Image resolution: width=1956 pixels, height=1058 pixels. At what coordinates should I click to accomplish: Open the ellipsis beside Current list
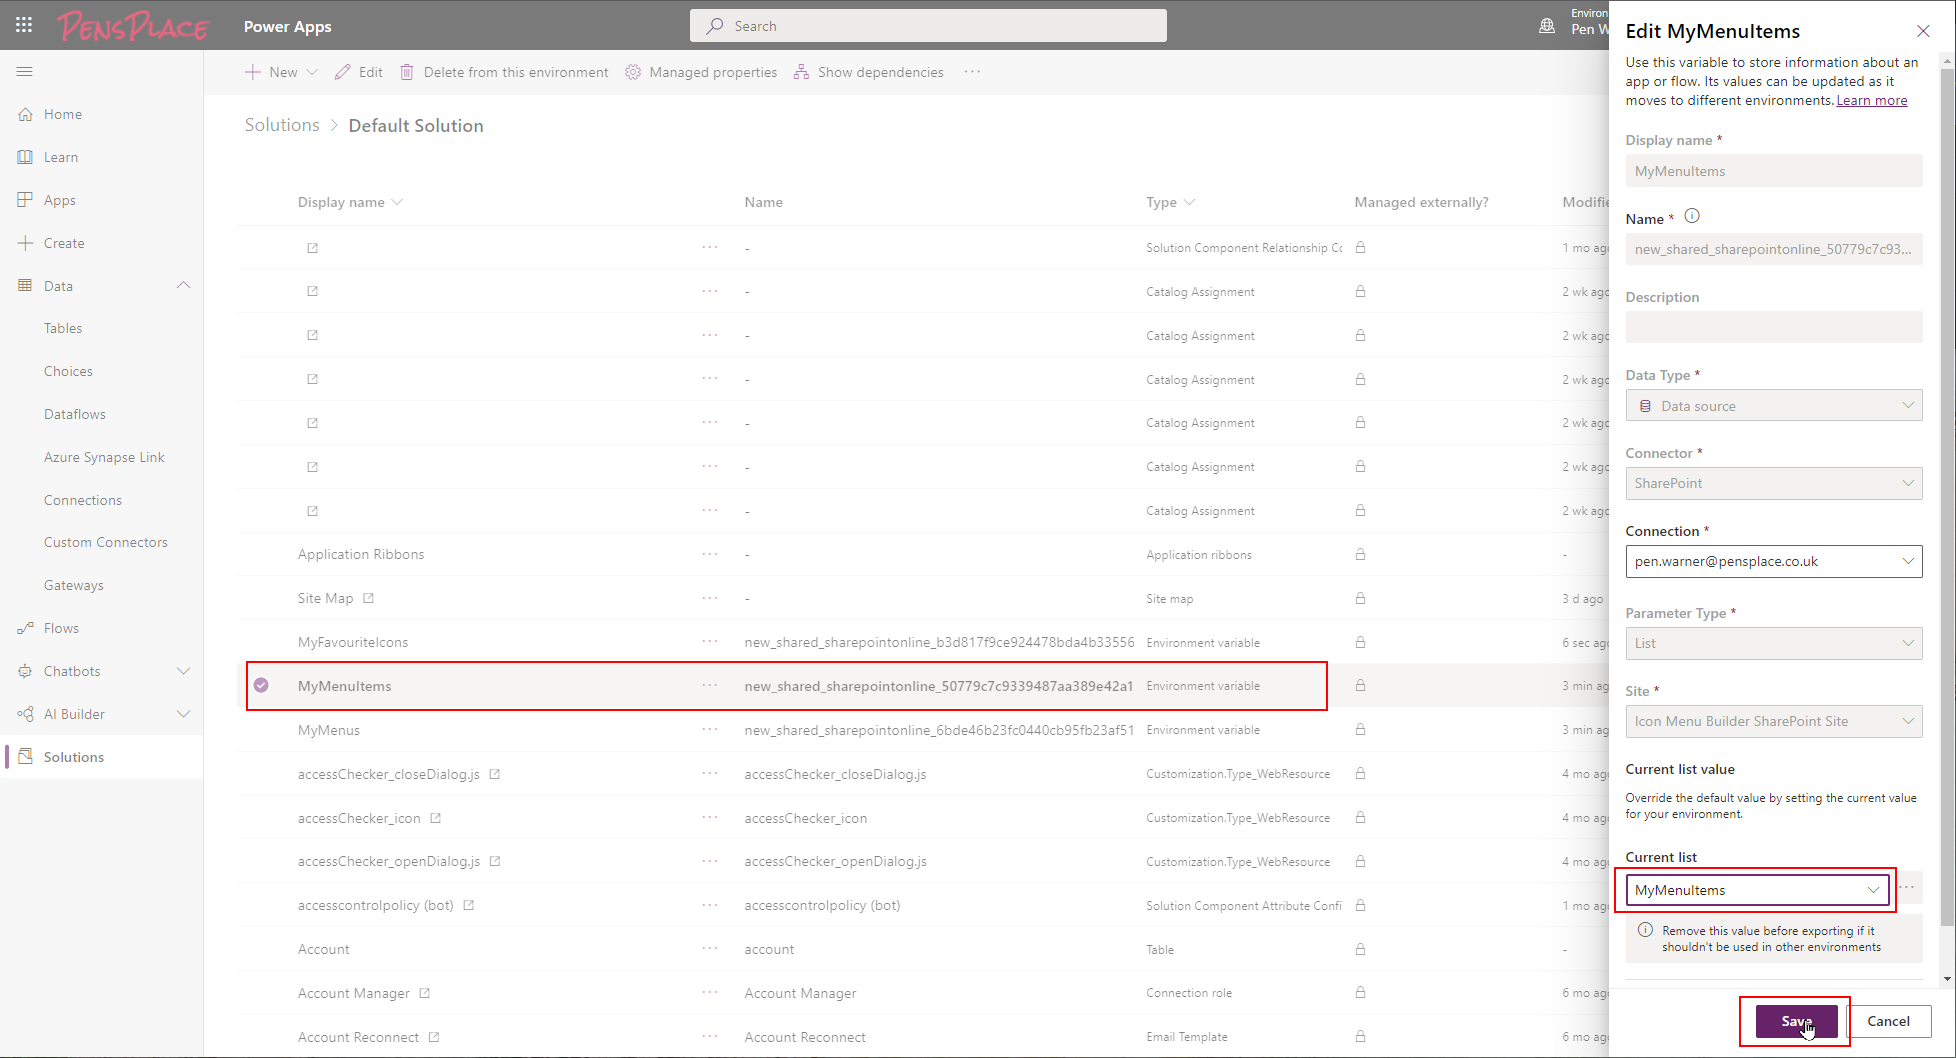1907,888
